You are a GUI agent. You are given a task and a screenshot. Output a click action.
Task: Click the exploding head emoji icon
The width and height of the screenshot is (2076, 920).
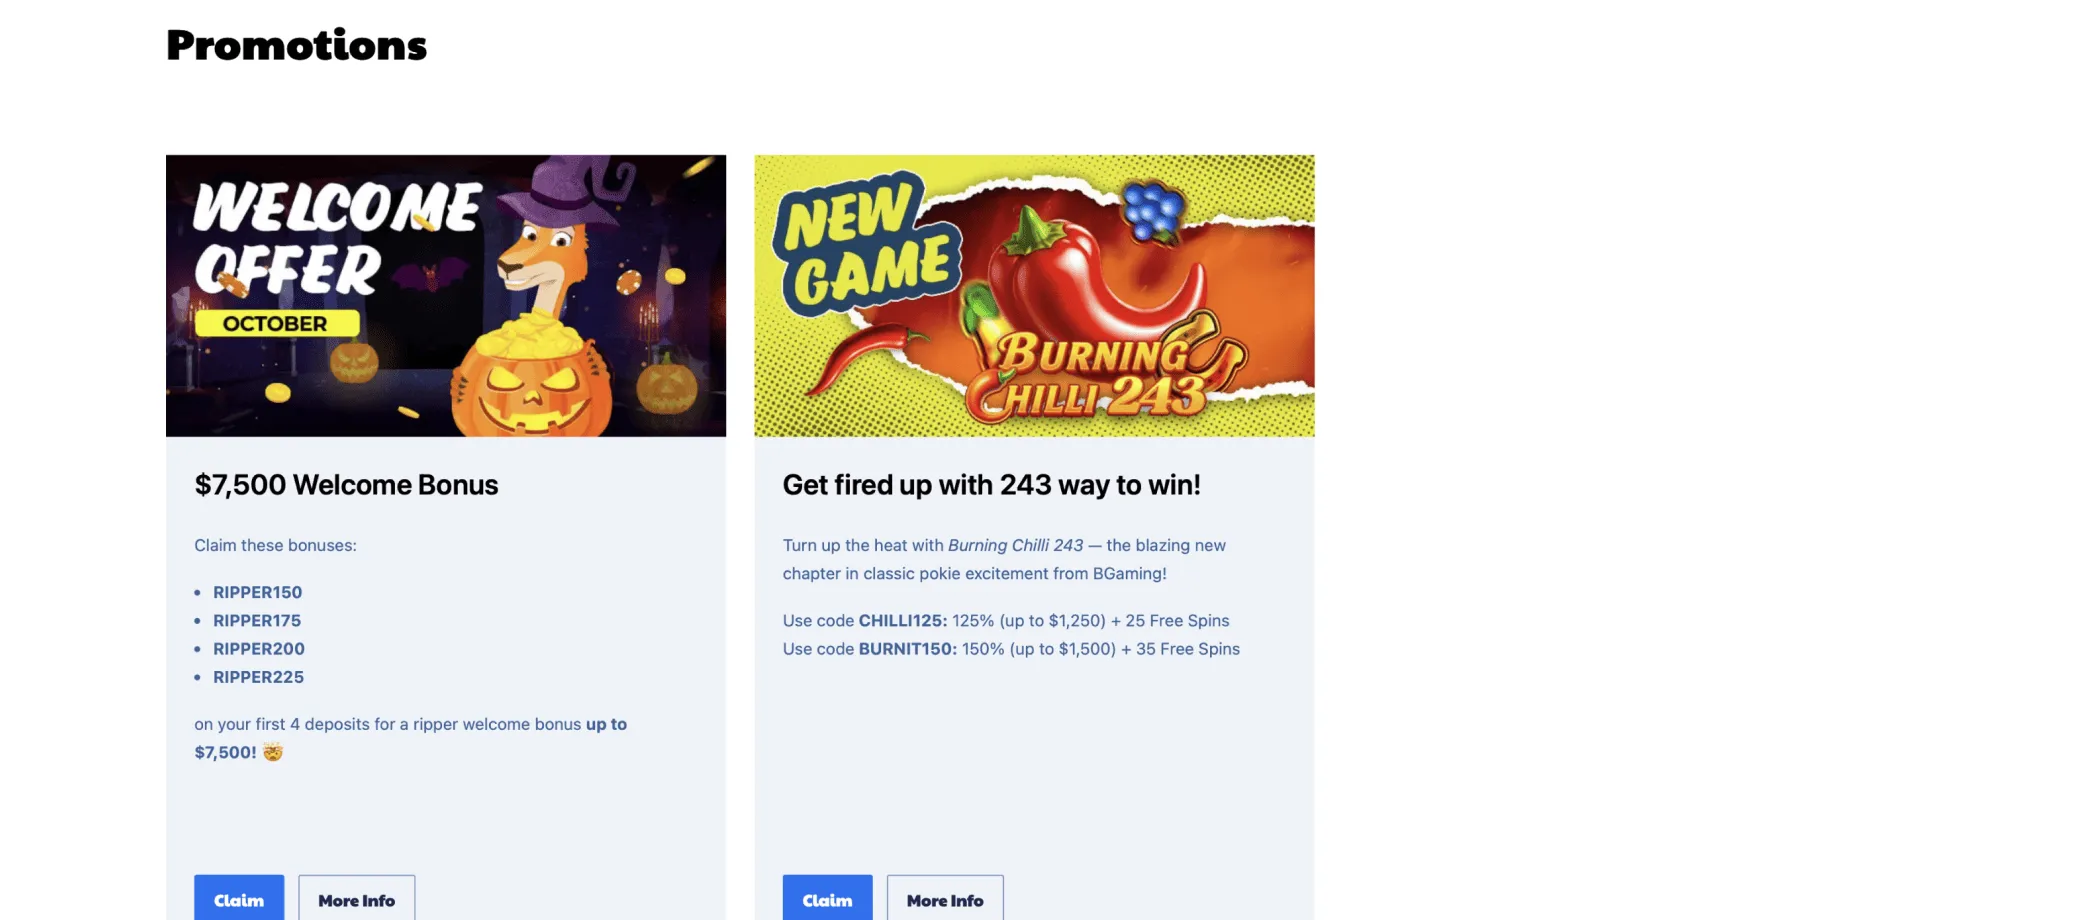(x=273, y=752)
